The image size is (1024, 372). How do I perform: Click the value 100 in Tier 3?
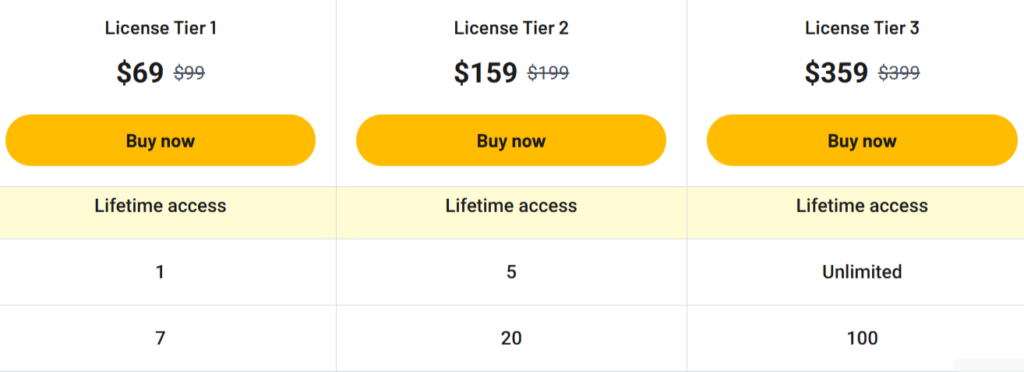pos(862,339)
